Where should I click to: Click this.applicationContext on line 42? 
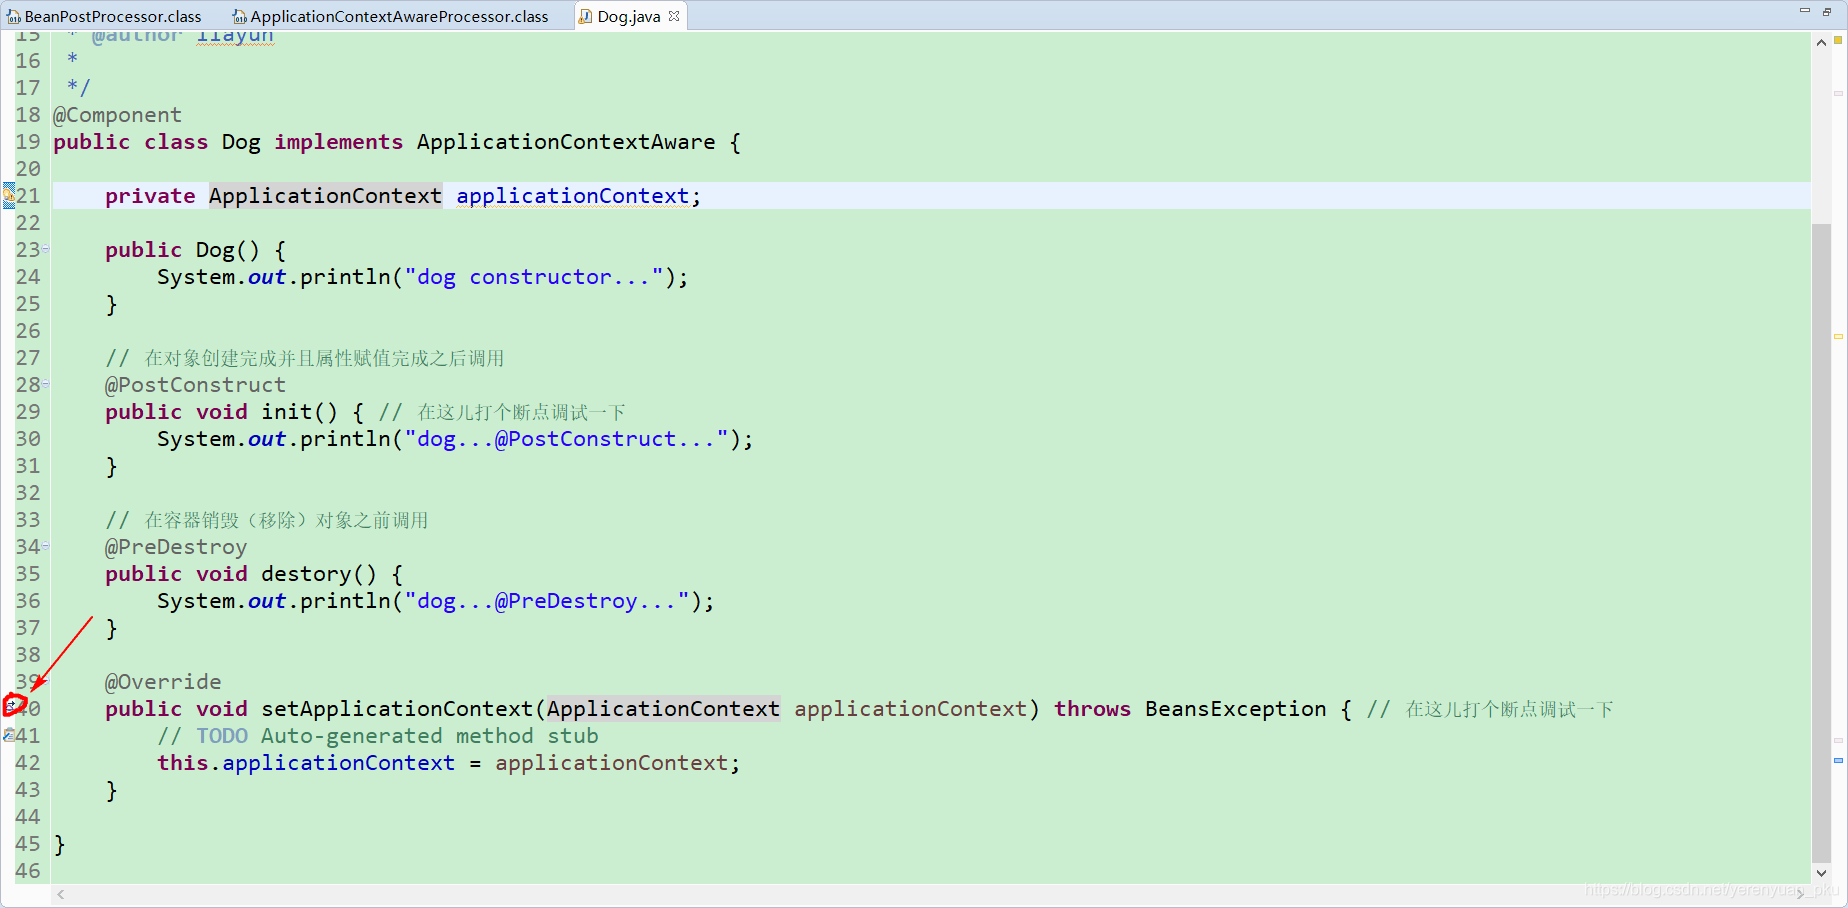click(x=306, y=763)
